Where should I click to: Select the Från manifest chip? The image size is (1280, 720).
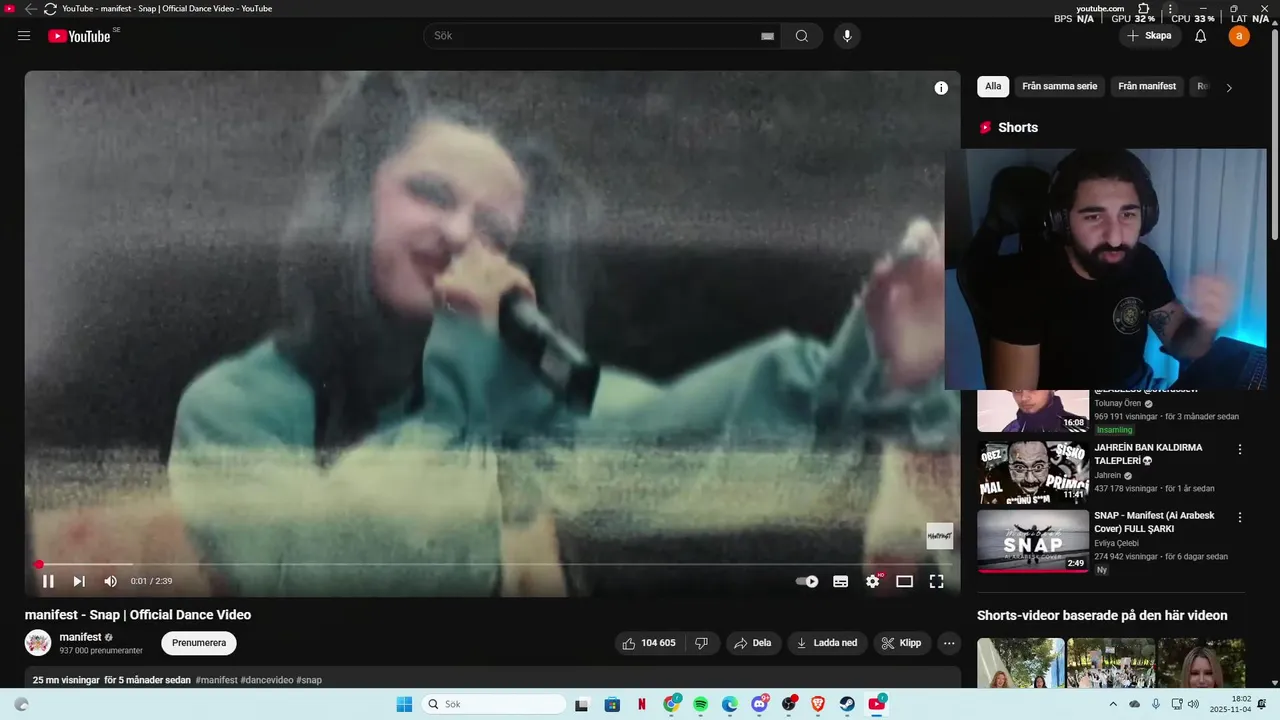pos(1147,87)
